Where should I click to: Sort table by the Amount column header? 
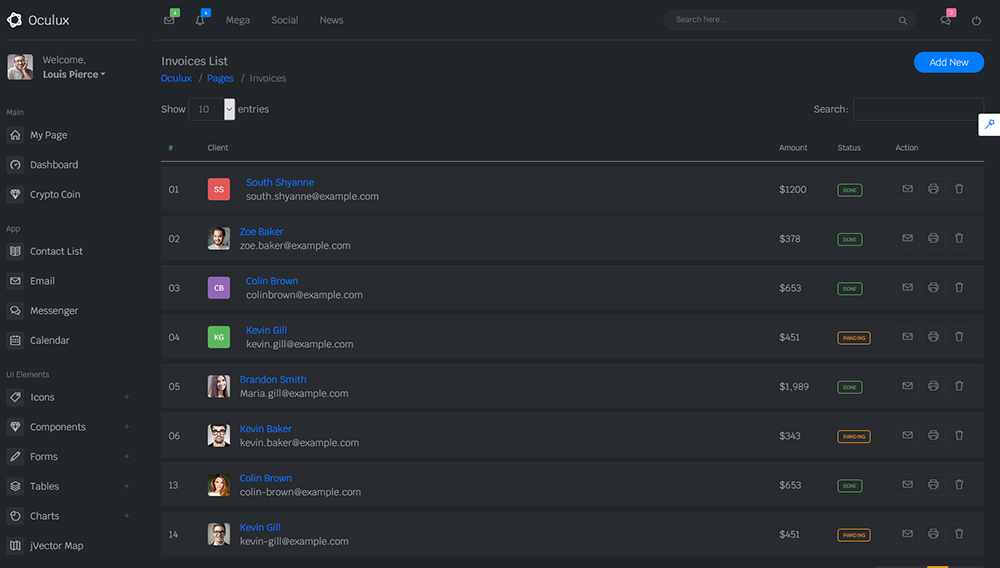point(793,148)
